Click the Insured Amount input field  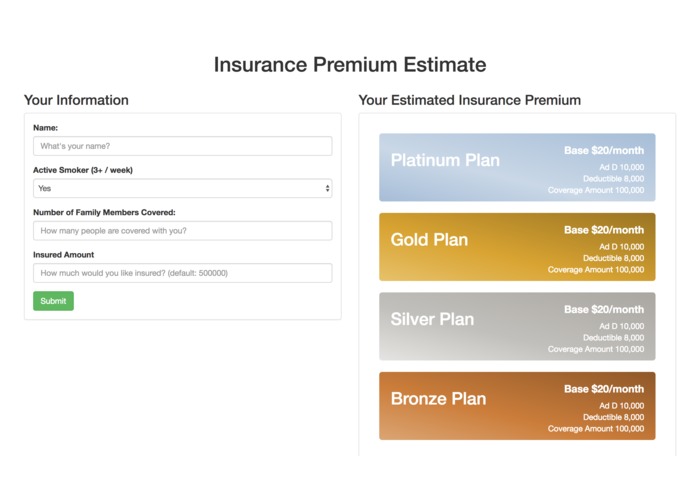click(x=183, y=273)
